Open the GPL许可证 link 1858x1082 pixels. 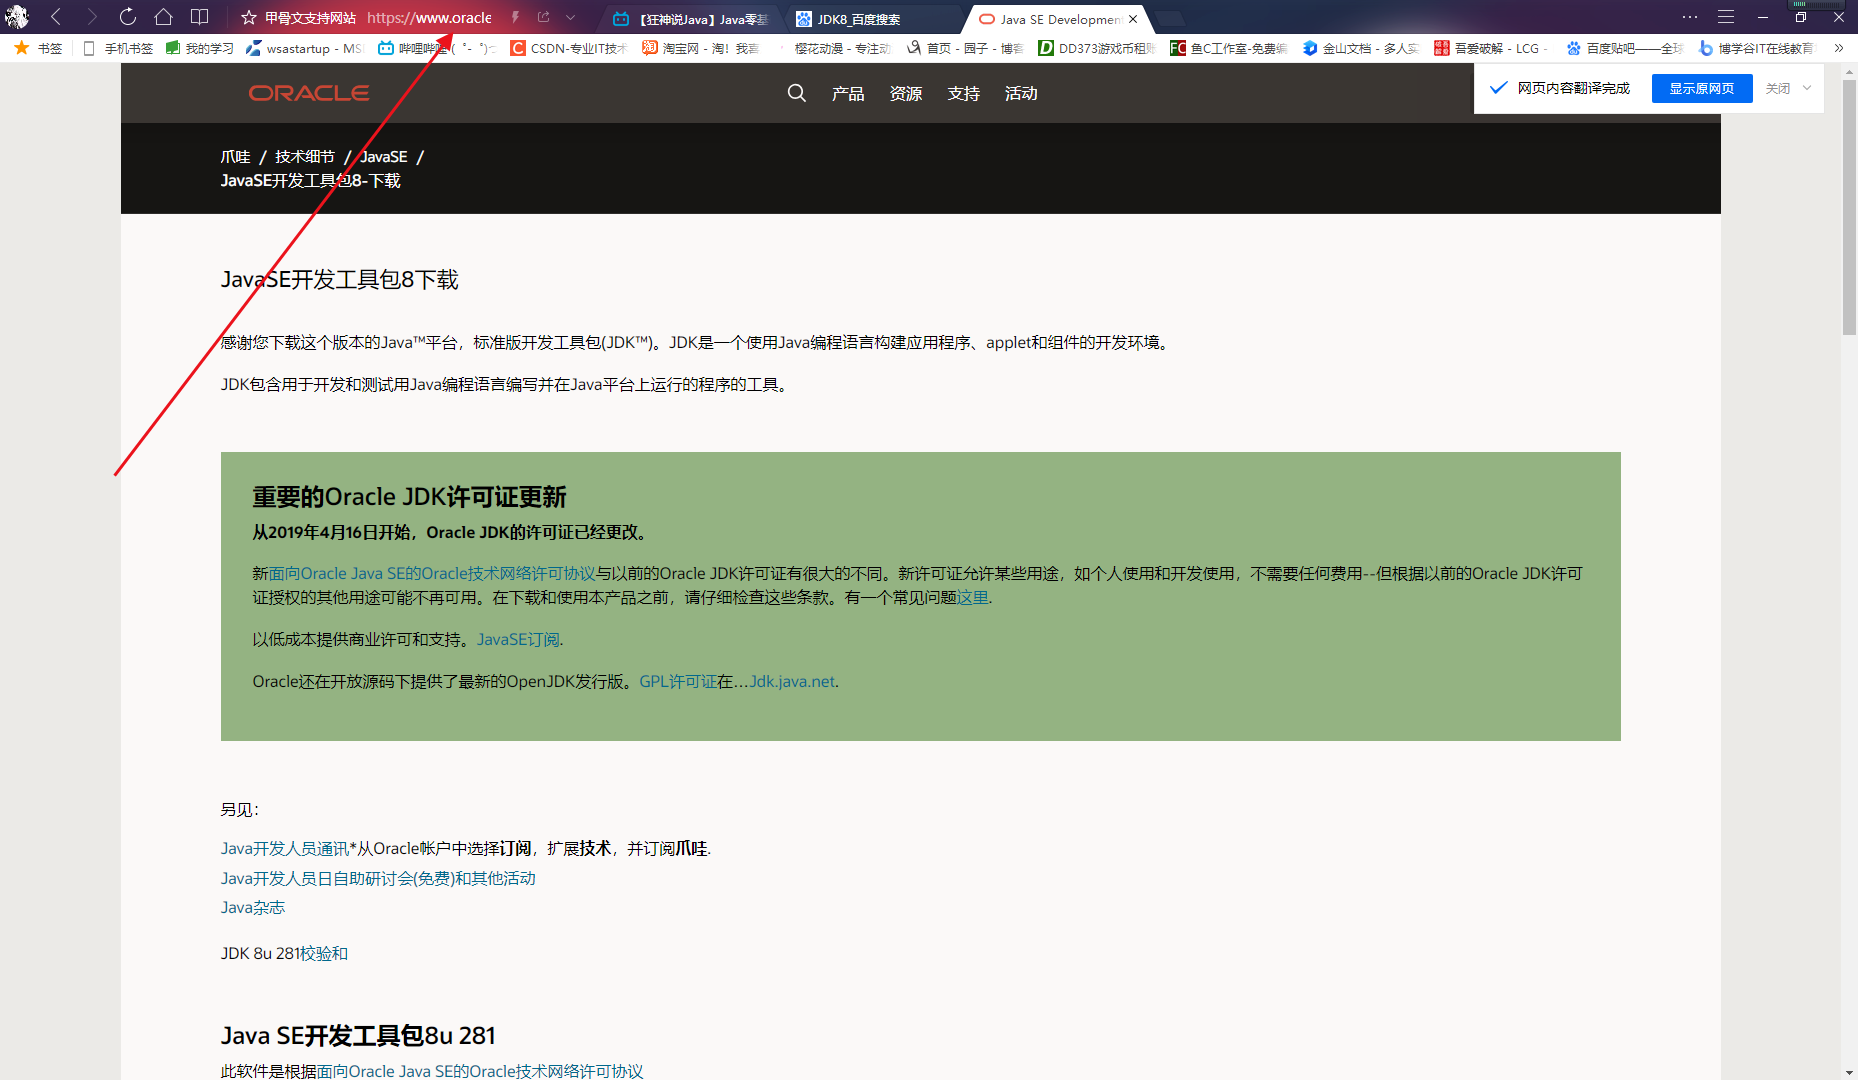[x=678, y=681]
